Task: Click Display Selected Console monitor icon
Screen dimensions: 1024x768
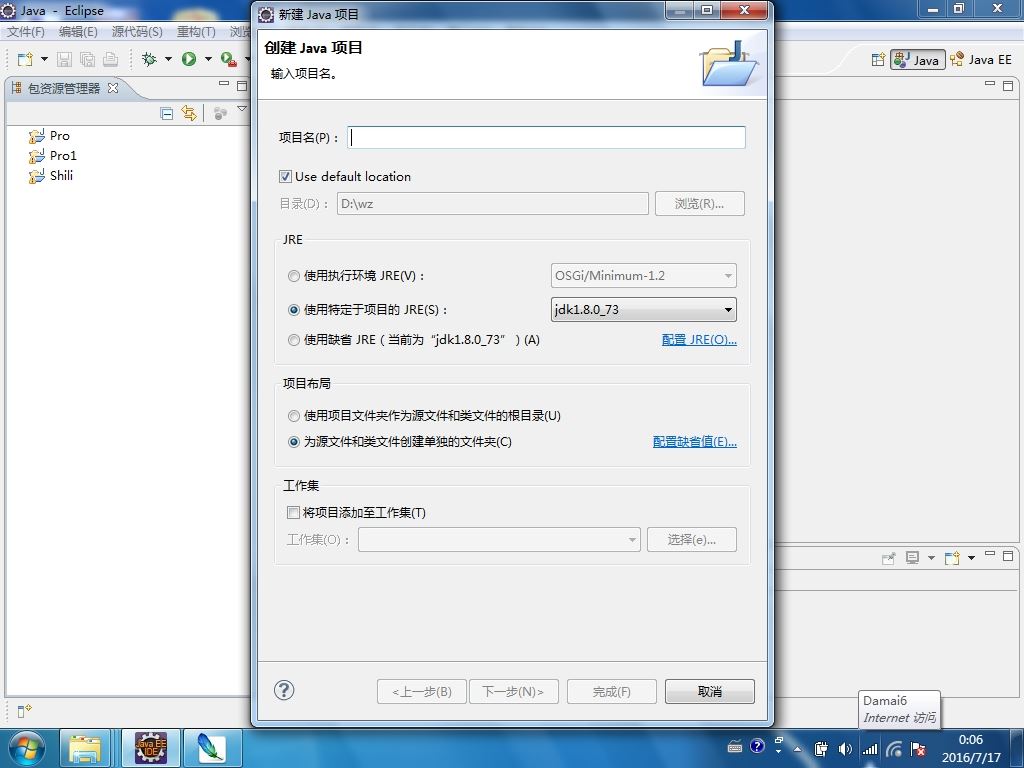Action: [912, 558]
